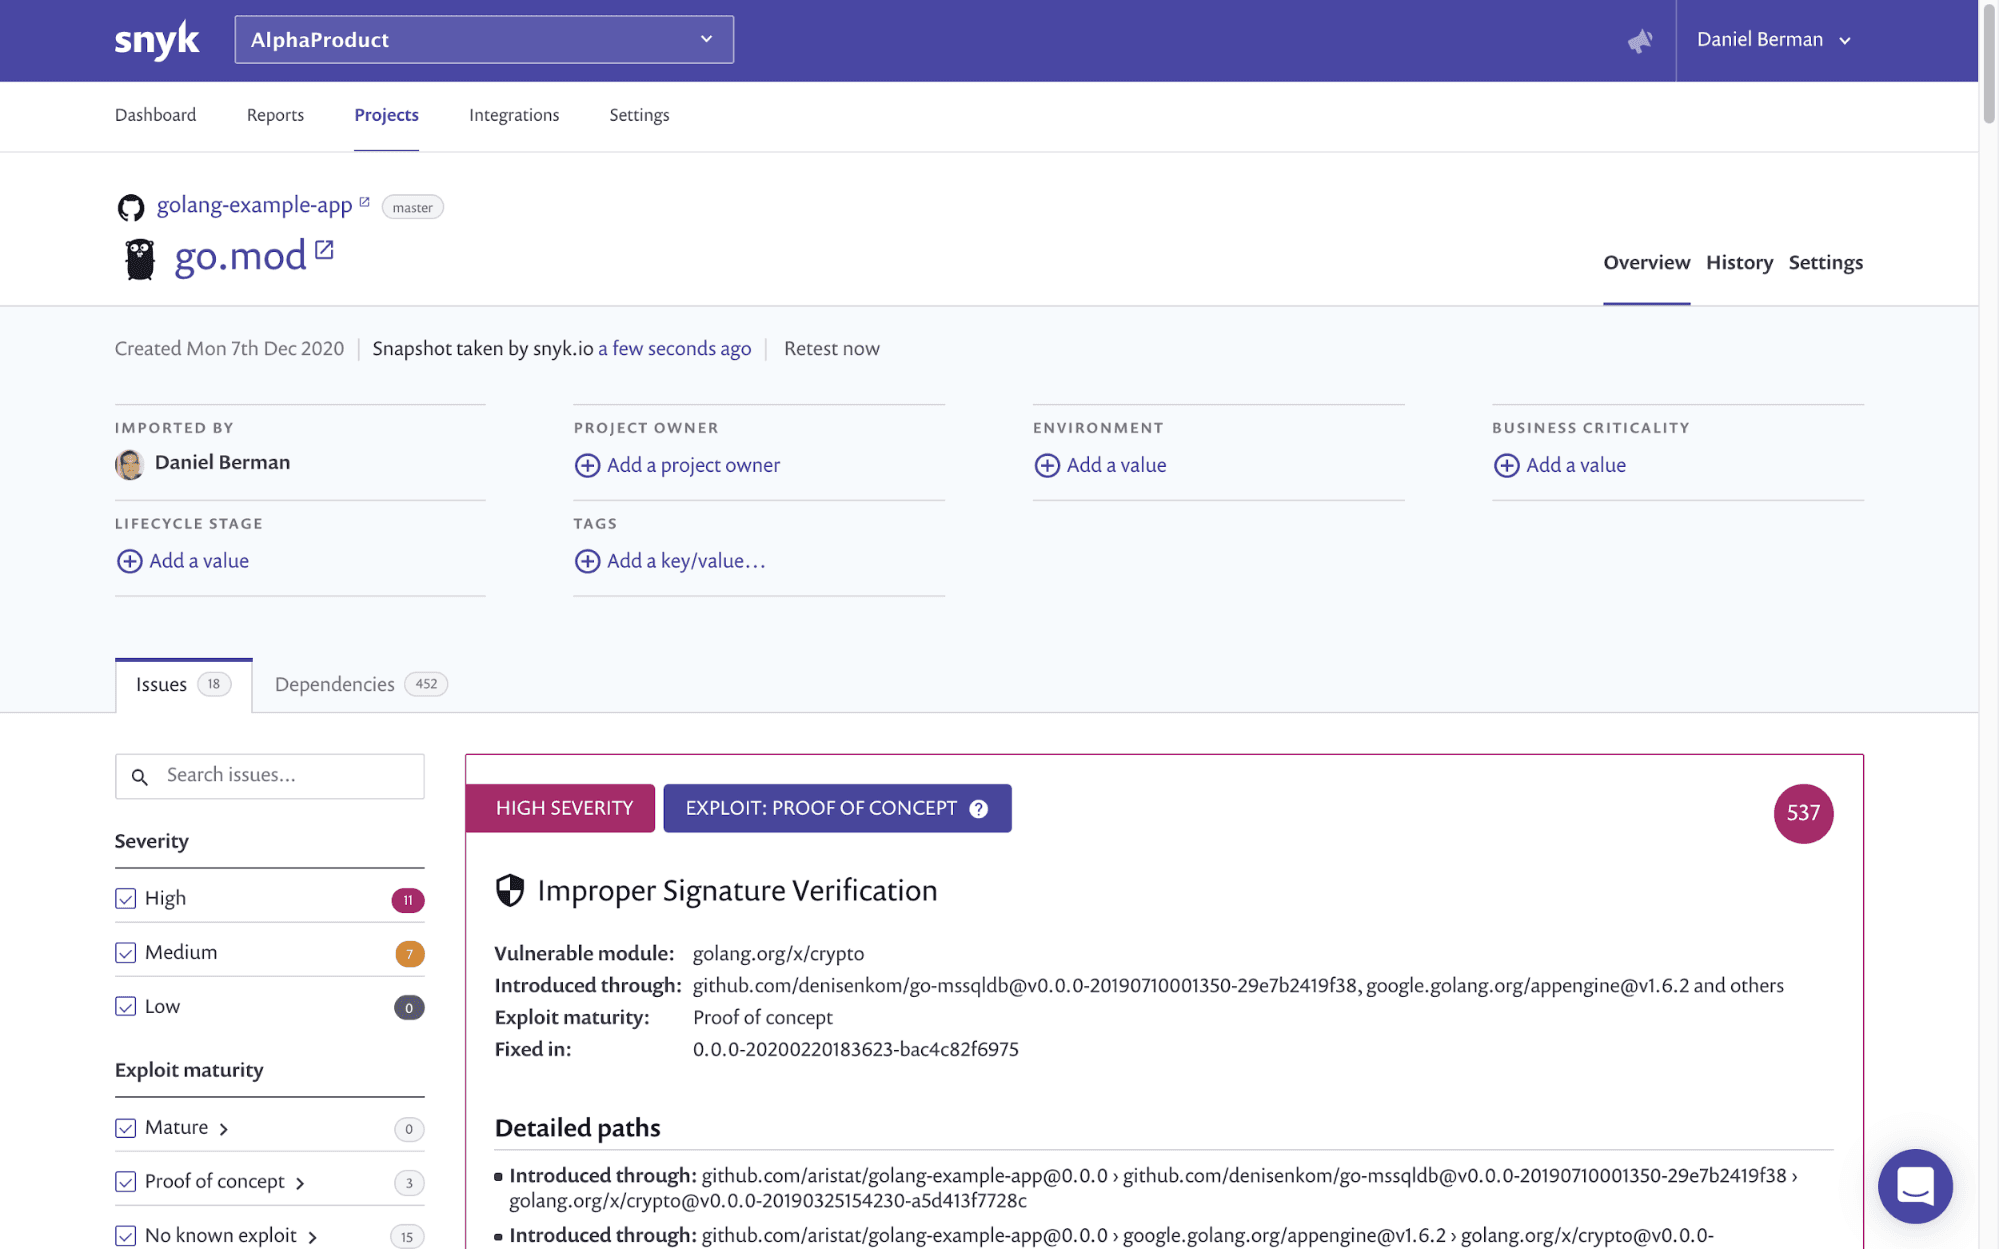Viewport: 1999px width, 1249px height.
Task: Click the Improper Signature Verification title
Action: (x=737, y=891)
